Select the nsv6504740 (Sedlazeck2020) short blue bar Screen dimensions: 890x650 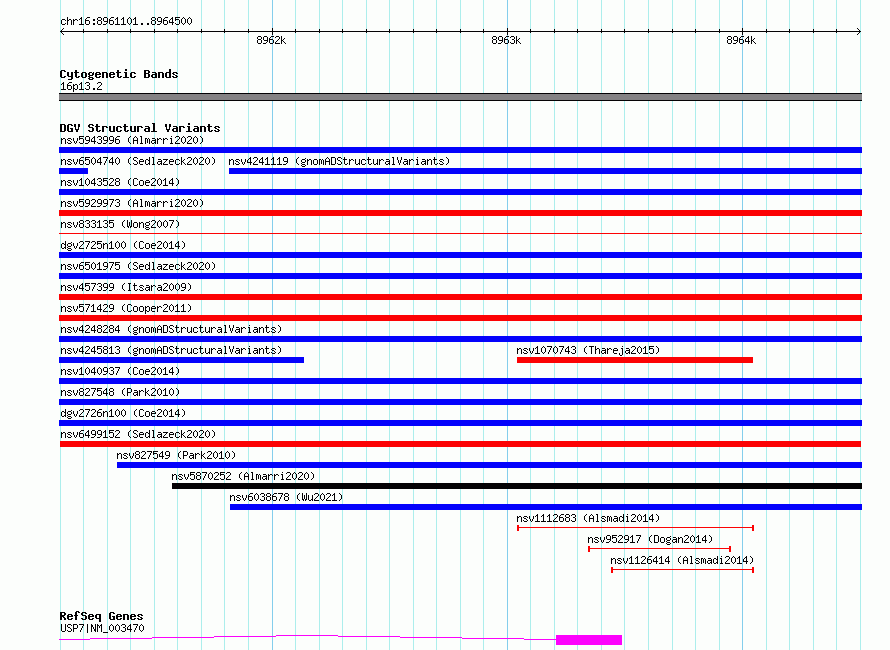pyautogui.click(x=74, y=171)
